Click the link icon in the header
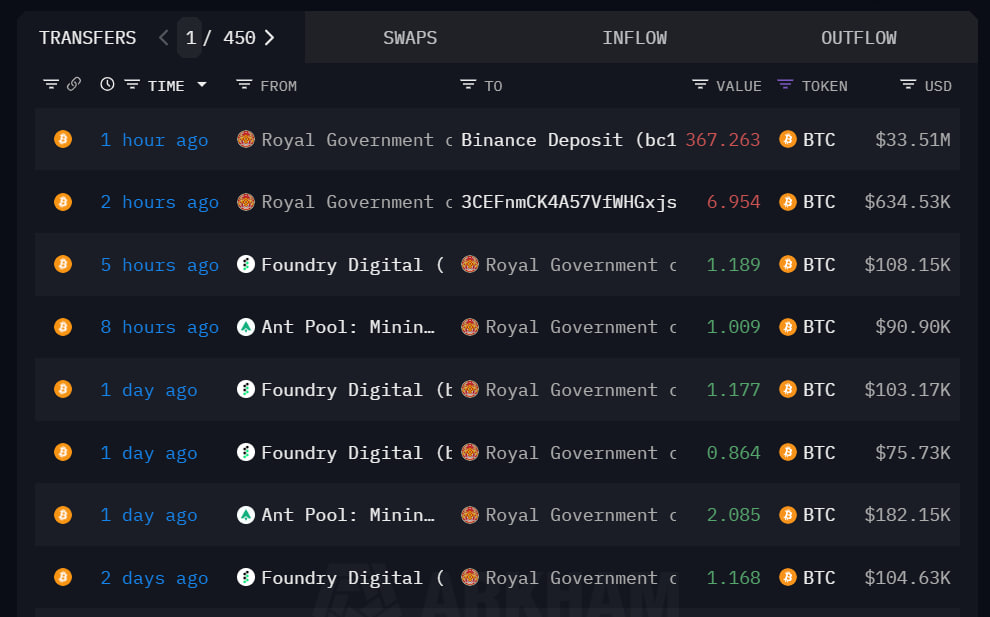990x617 pixels. coord(74,84)
